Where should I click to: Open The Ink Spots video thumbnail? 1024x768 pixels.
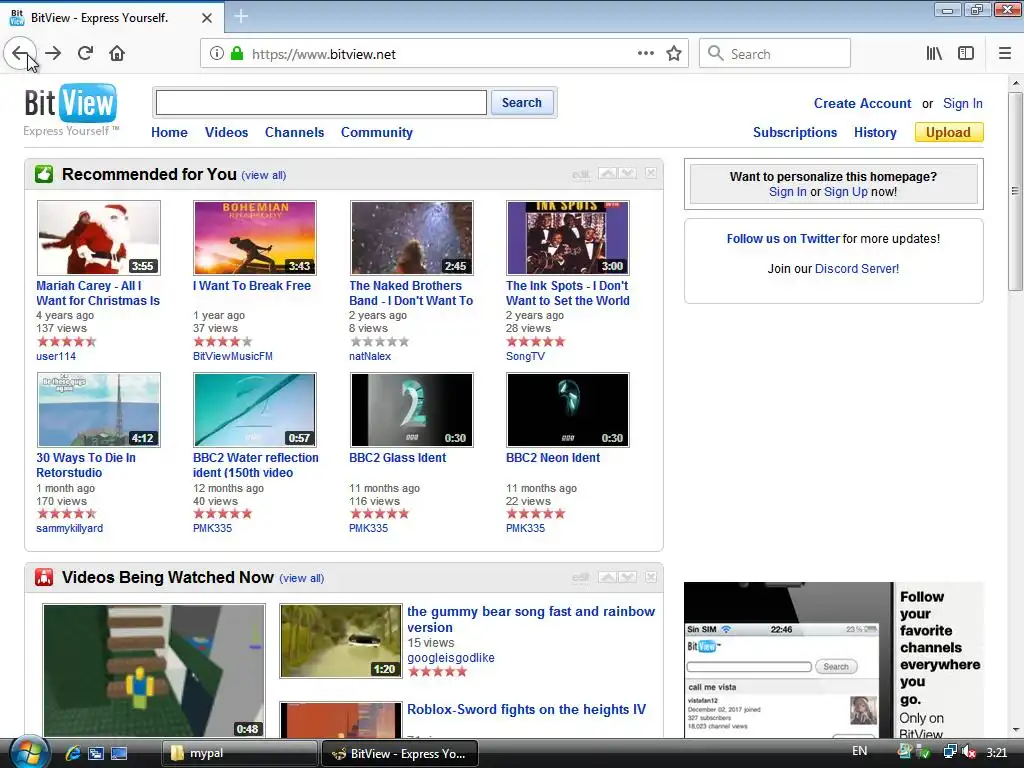(568, 238)
